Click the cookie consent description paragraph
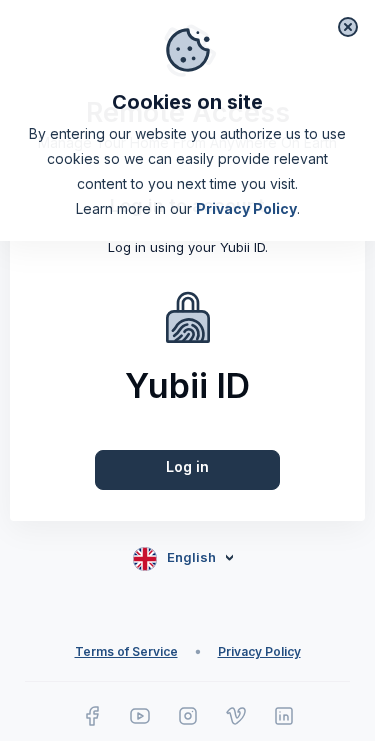Viewport: 375px width, 741px height. (x=188, y=171)
